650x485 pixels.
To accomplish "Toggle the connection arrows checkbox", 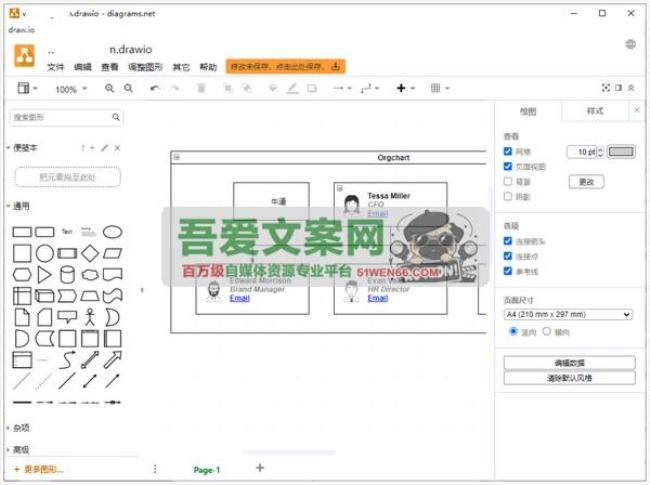I will (x=508, y=241).
